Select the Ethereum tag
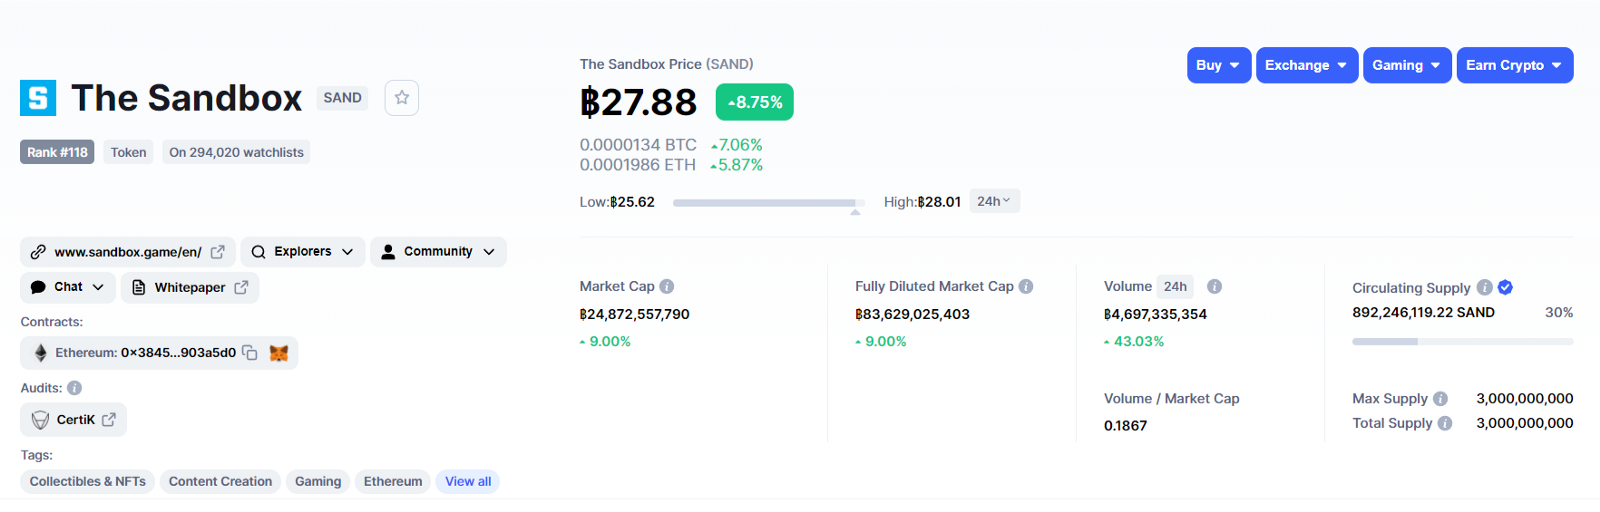Image resolution: width=1600 pixels, height=512 pixels. (x=393, y=482)
